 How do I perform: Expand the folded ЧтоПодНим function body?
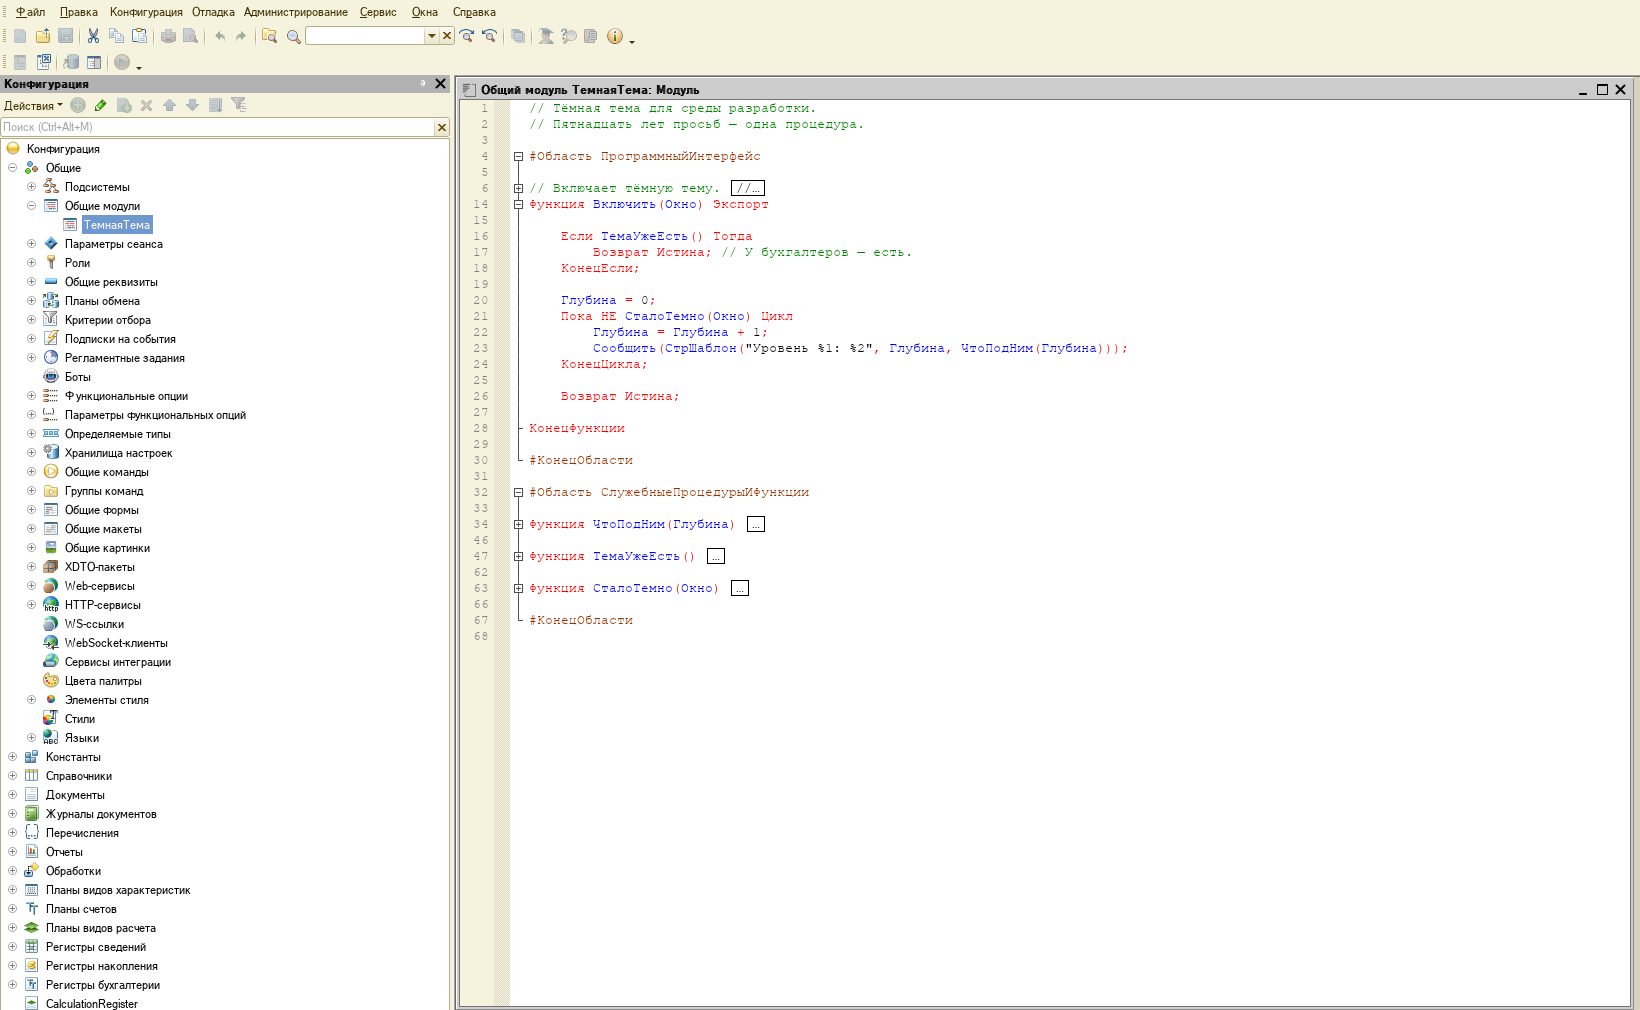click(x=756, y=524)
